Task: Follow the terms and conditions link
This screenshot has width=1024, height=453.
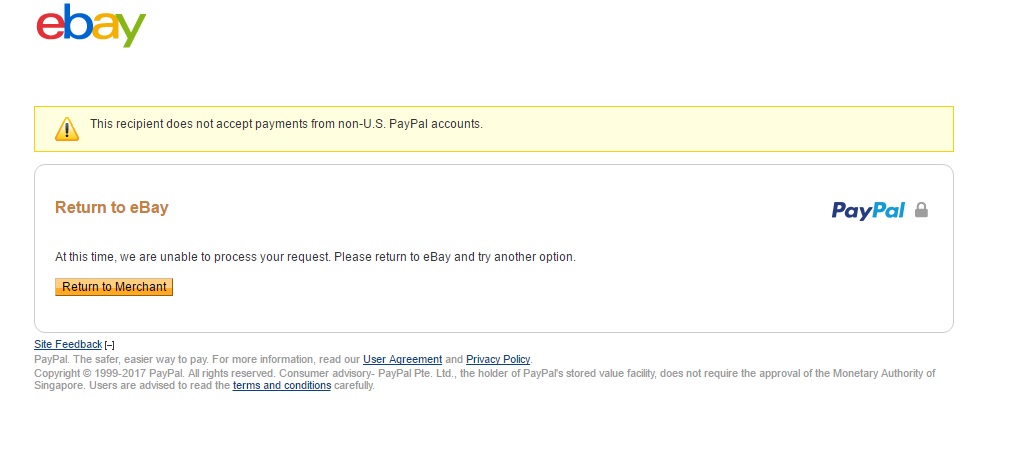Action: [x=281, y=386]
